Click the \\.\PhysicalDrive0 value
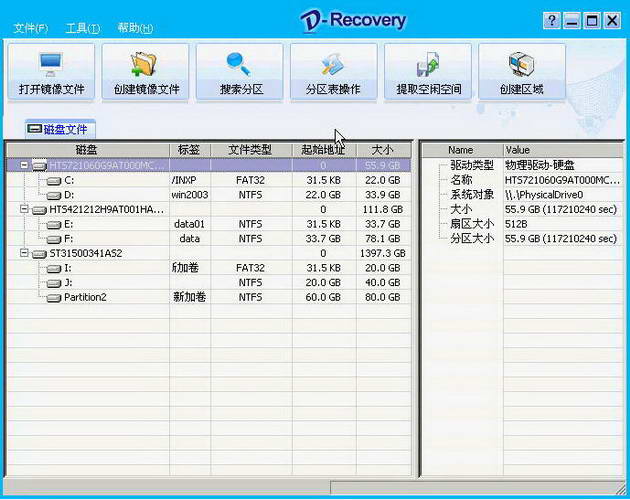This screenshot has height=500, width=630. coord(544,195)
